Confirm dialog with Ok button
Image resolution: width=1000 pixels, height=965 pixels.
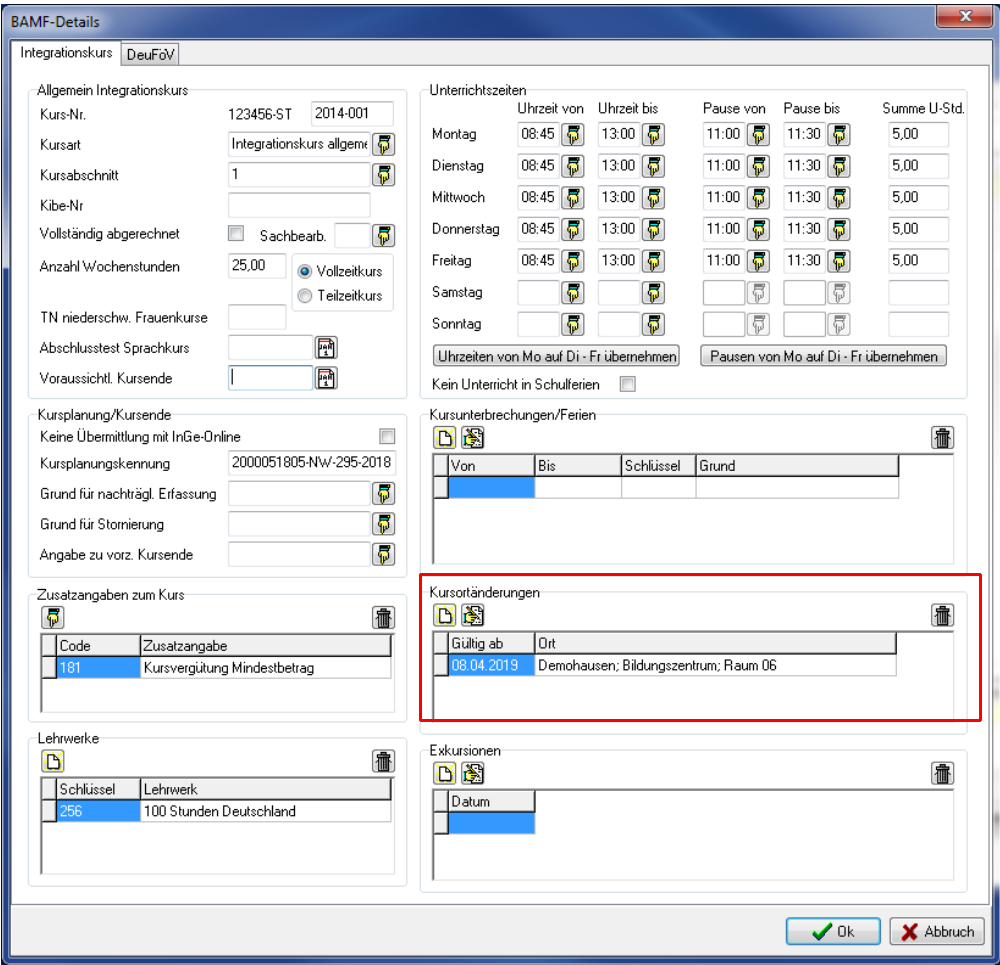[833, 932]
